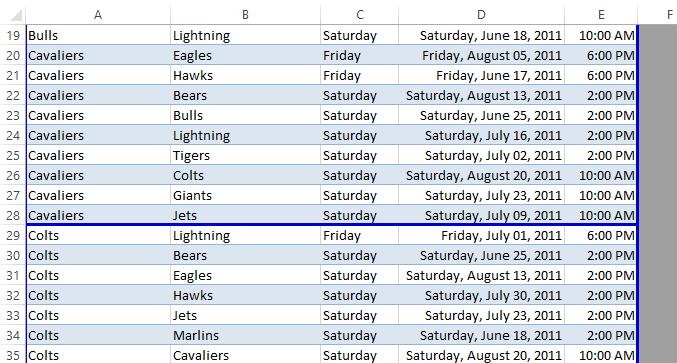Click the Saturday, July 09, 2011 date cell
The width and height of the screenshot is (677, 363).
(481, 215)
